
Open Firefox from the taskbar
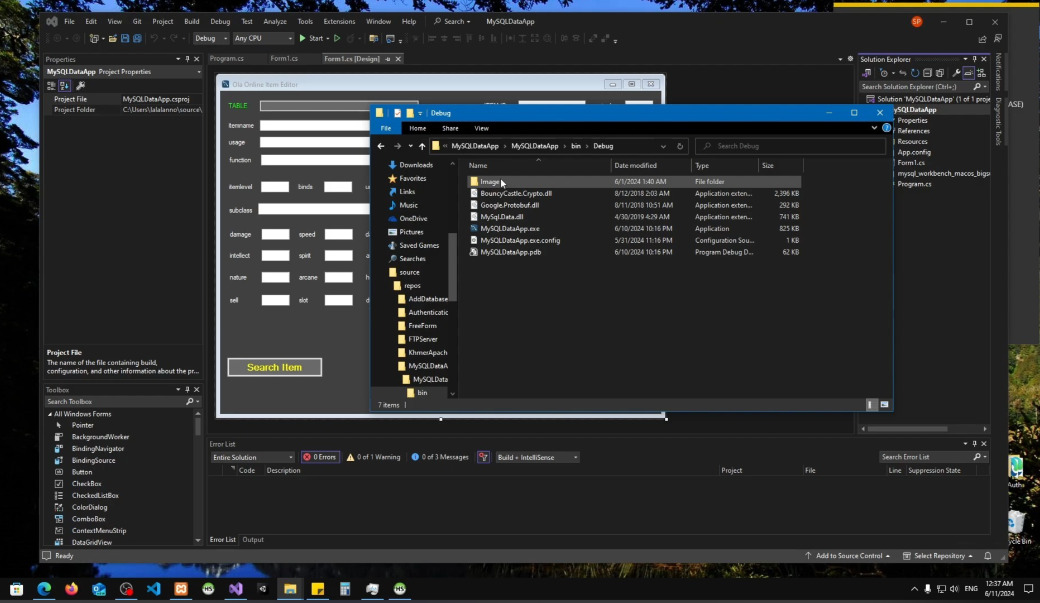[71, 589]
